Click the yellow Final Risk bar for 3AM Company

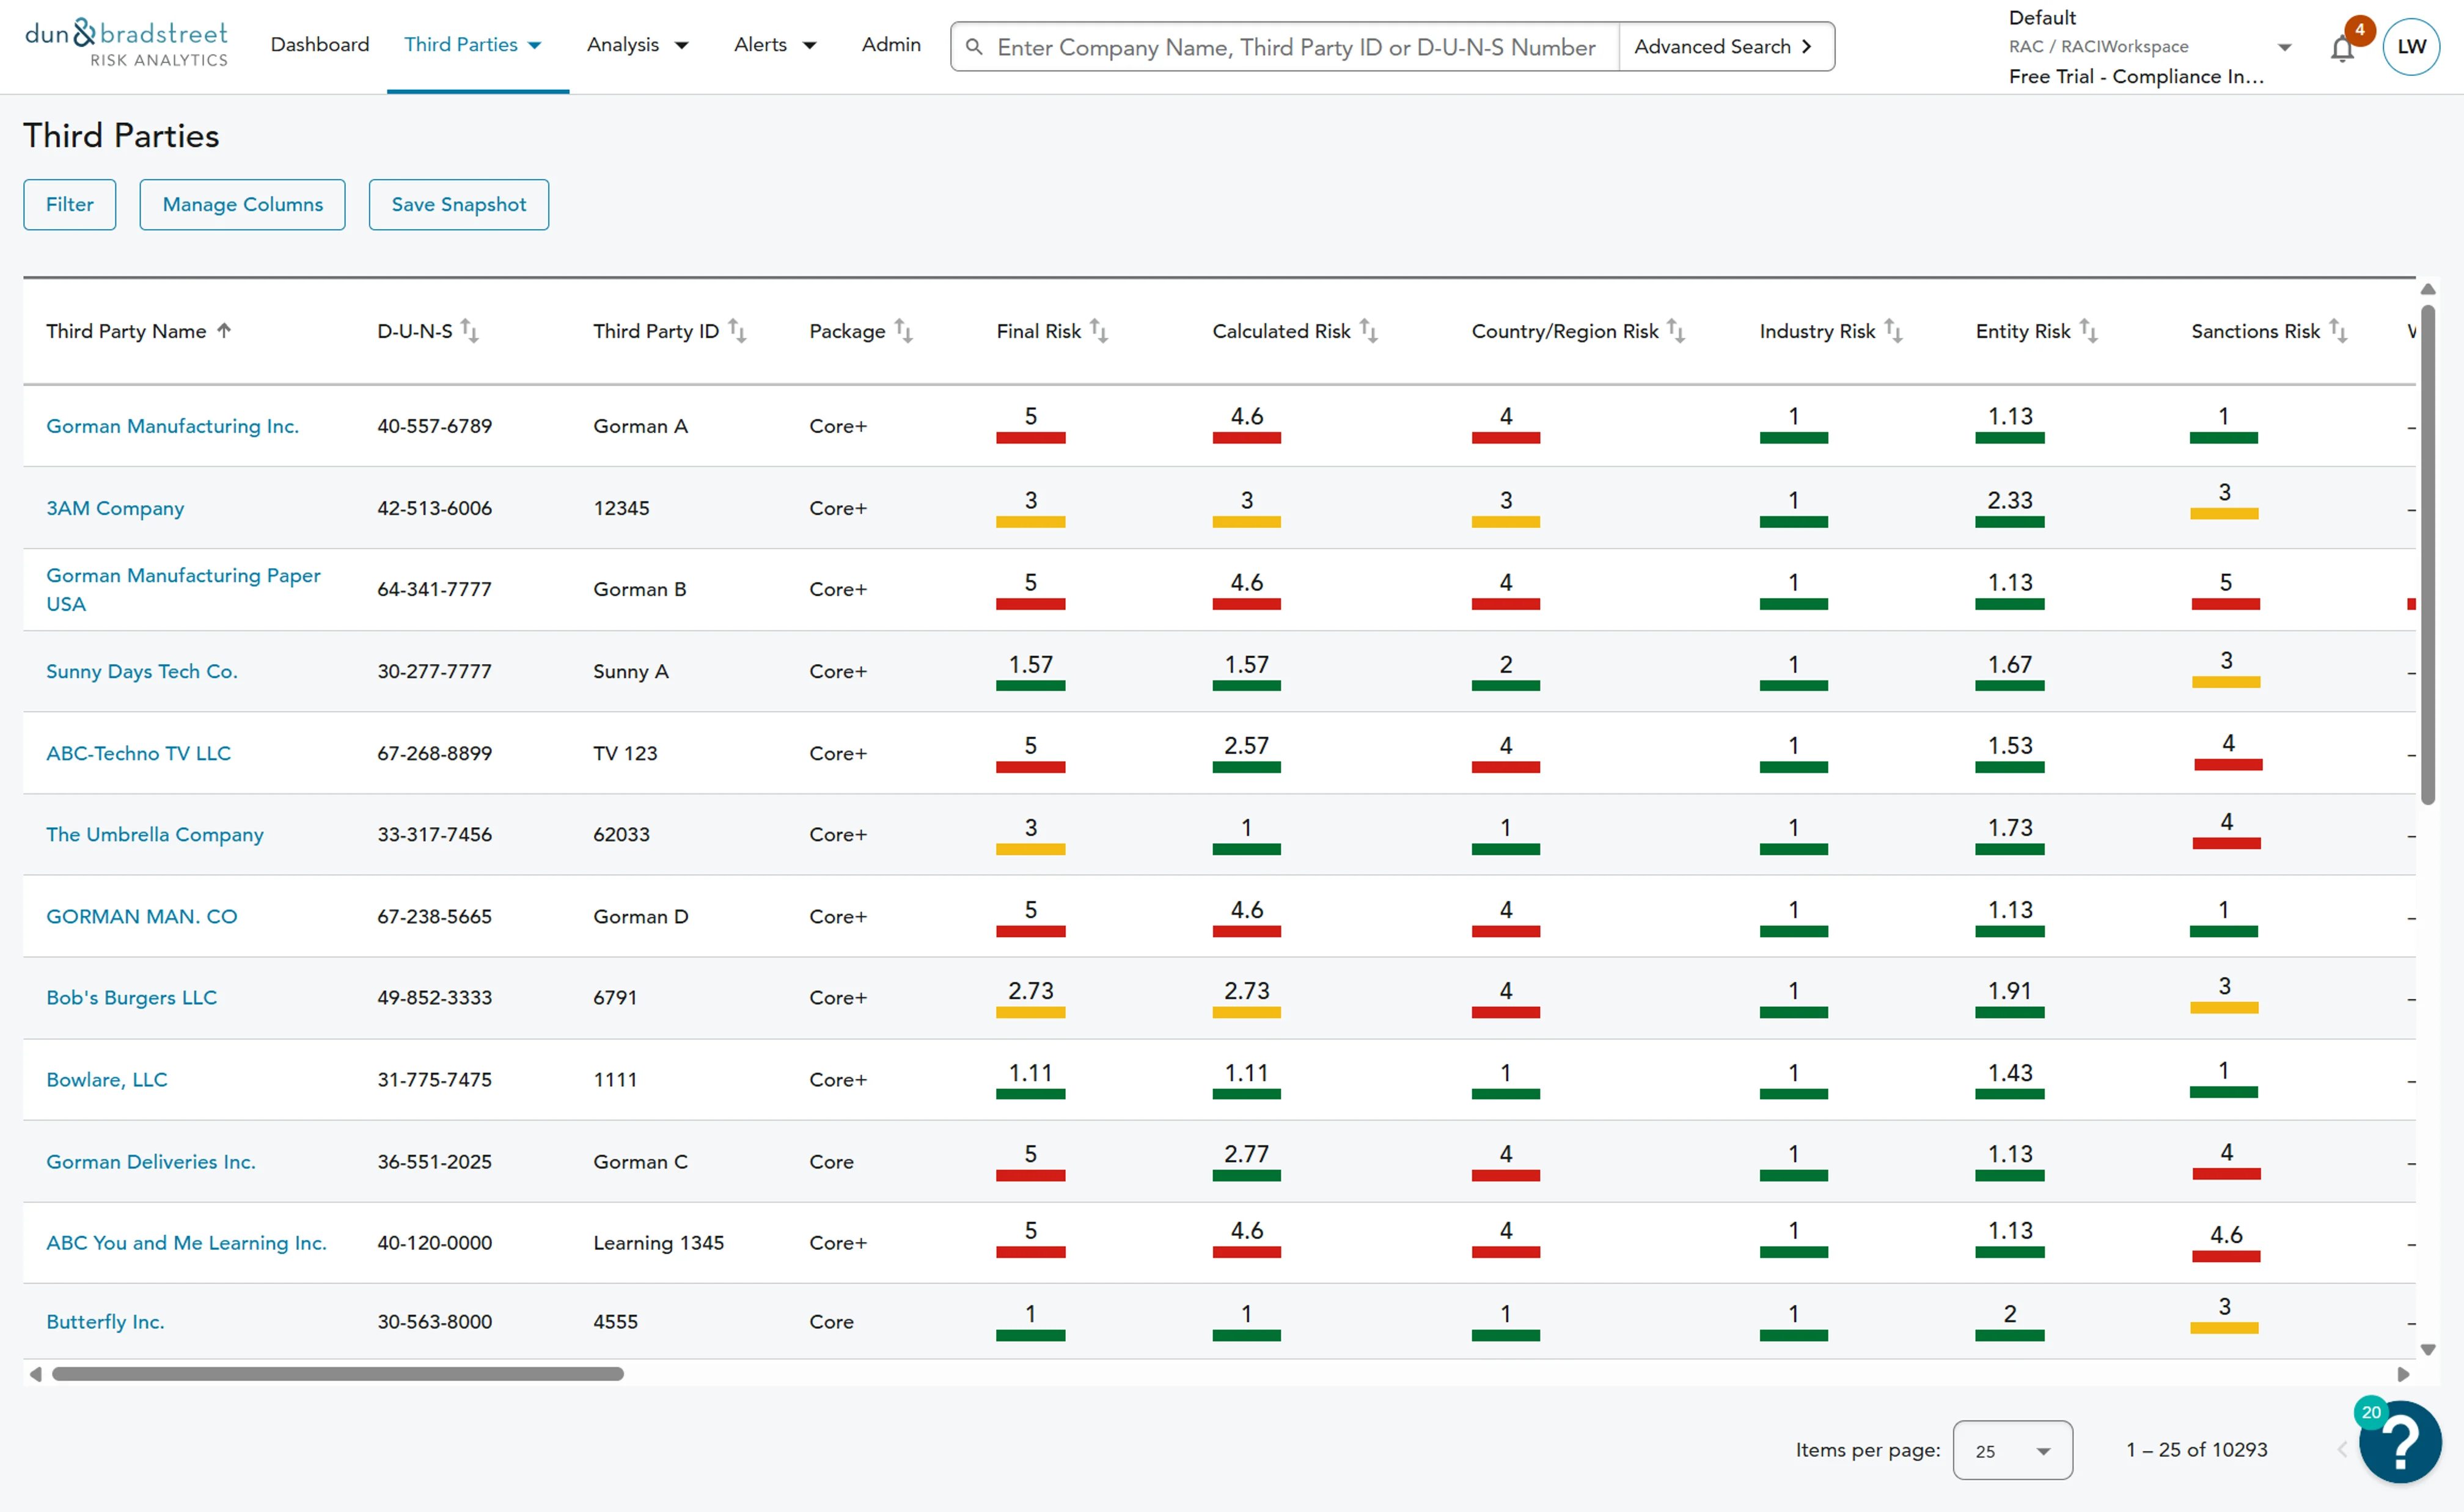tap(1030, 522)
